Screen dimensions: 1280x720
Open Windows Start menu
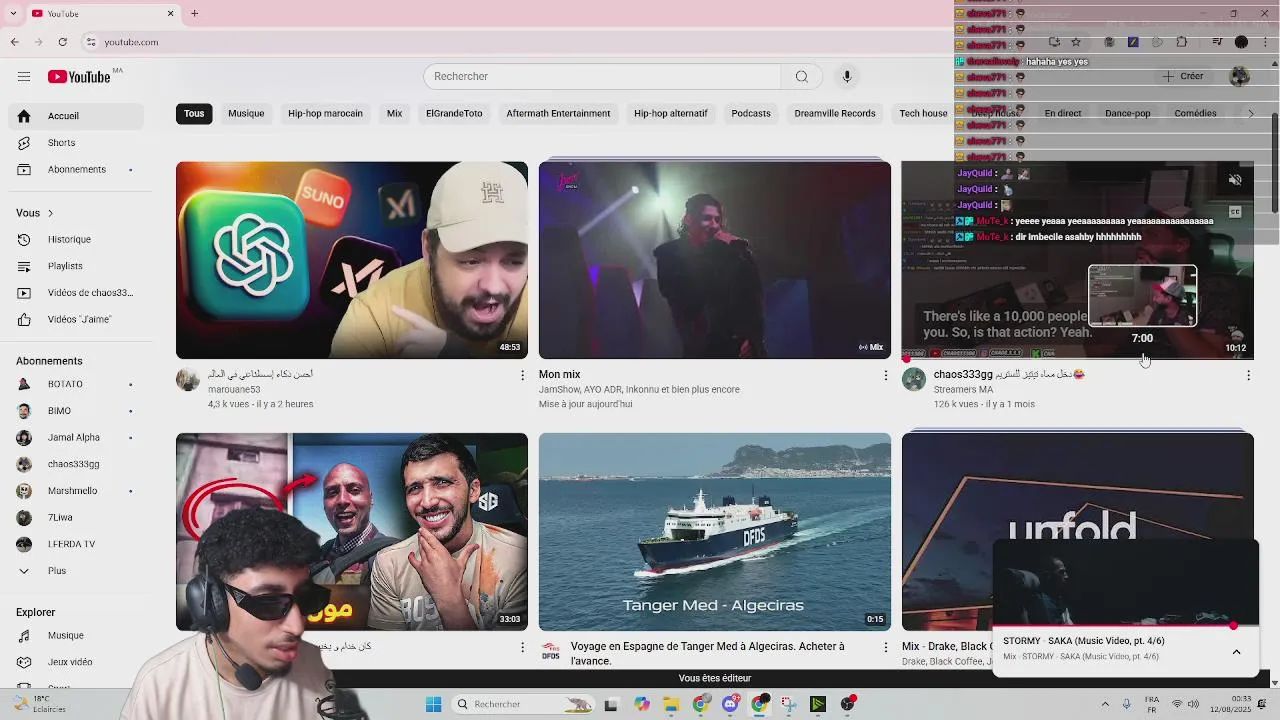[433, 704]
